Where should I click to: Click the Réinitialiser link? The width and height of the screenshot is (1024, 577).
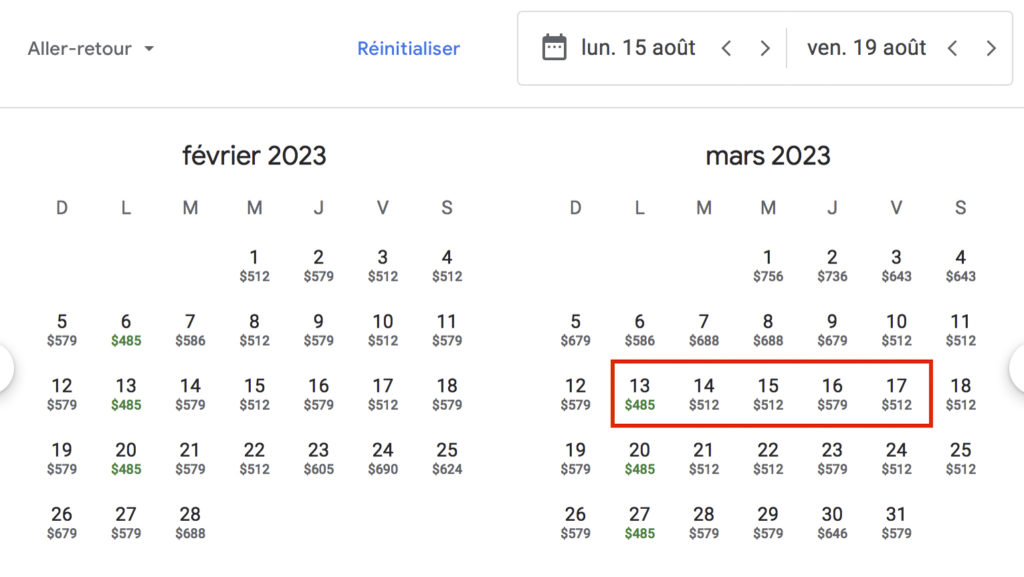tap(408, 48)
